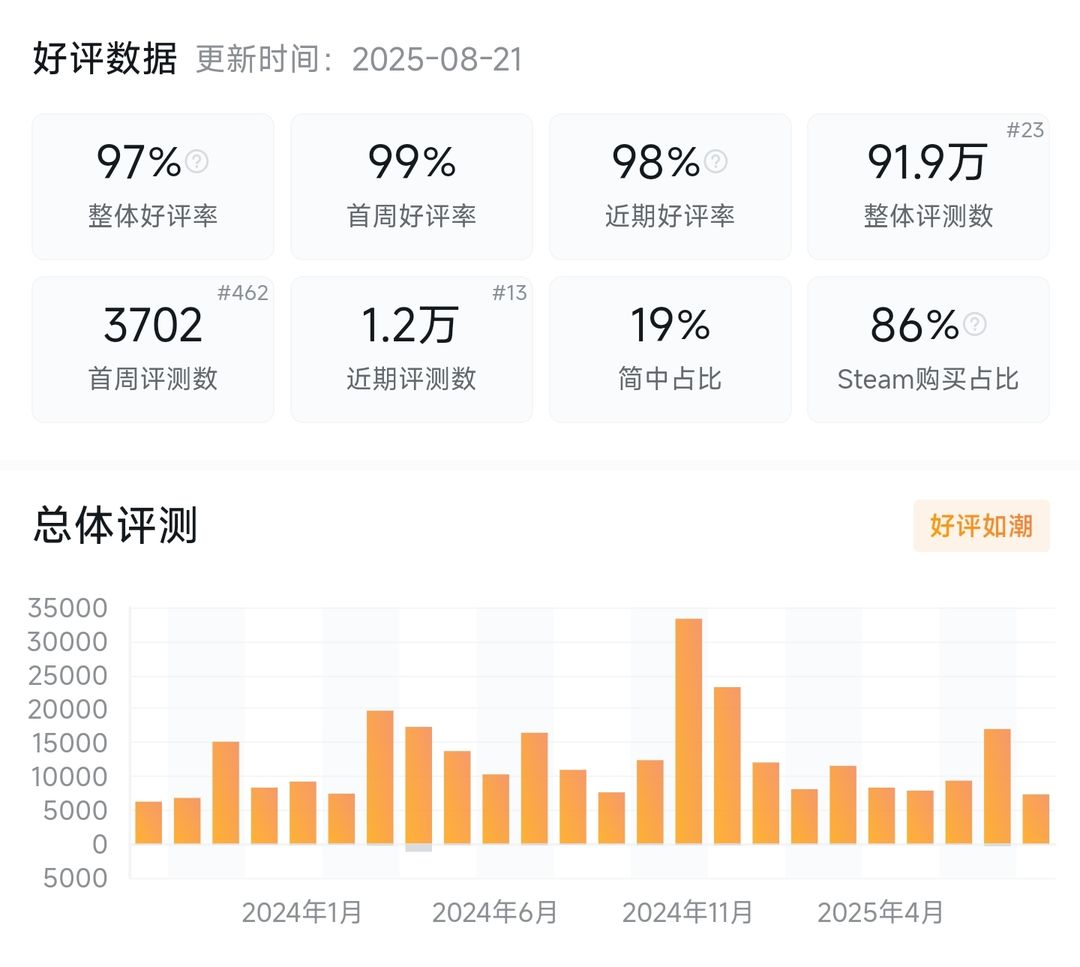
Task: Click the 更新时间 2025-08-21 text
Action: (359, 59)
